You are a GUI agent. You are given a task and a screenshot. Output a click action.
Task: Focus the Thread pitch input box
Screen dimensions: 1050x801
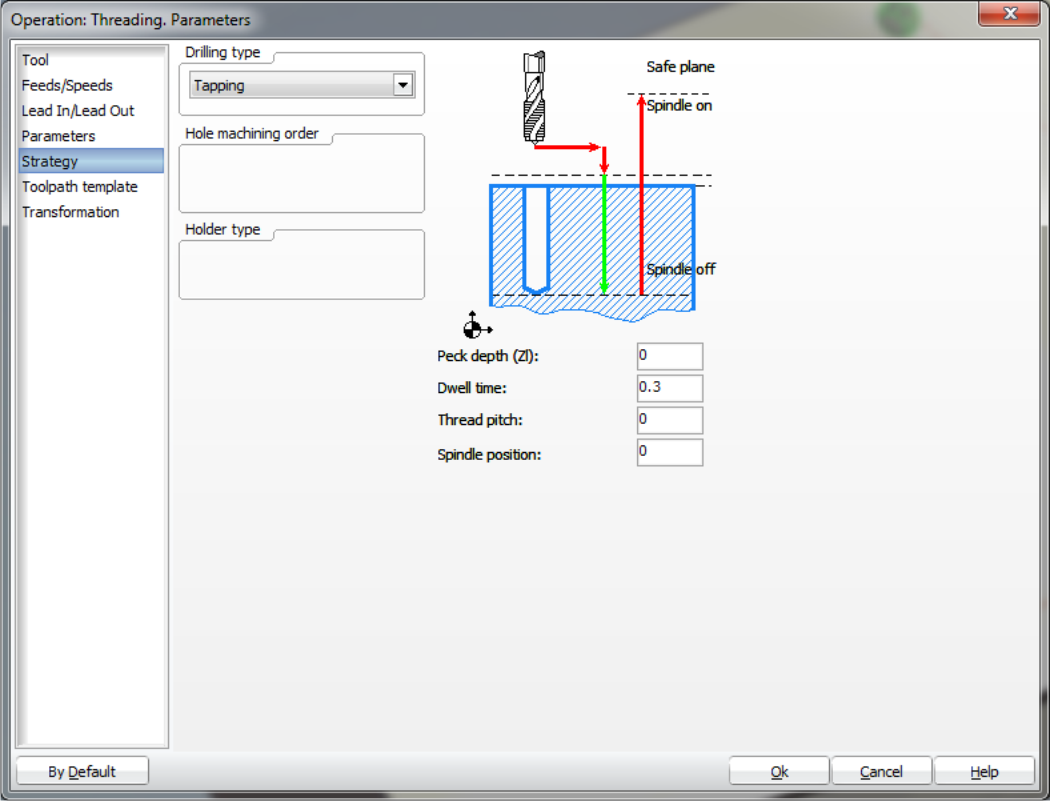click(670, 420)
